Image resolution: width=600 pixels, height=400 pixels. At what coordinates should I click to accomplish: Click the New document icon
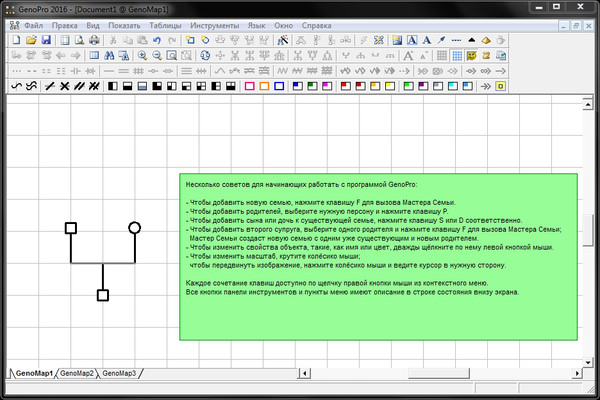[15, 40]
